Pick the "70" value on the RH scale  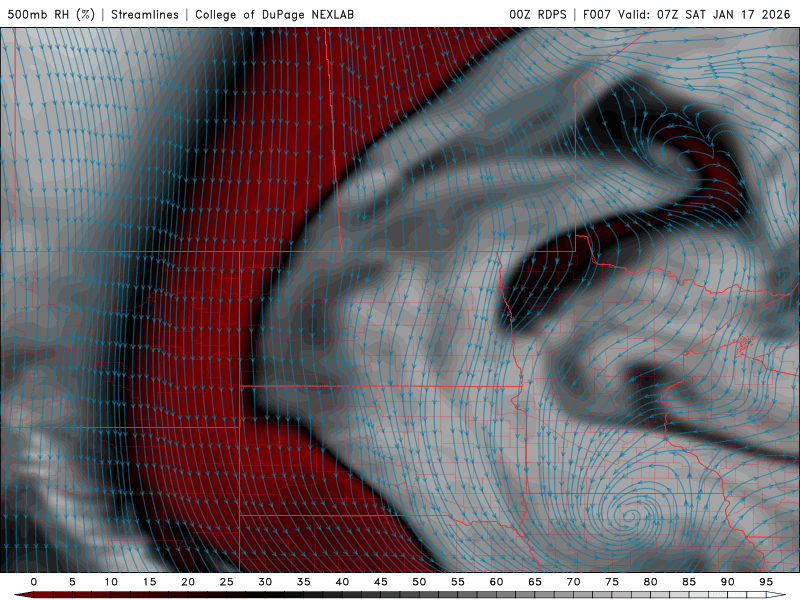tap(573, 582)
